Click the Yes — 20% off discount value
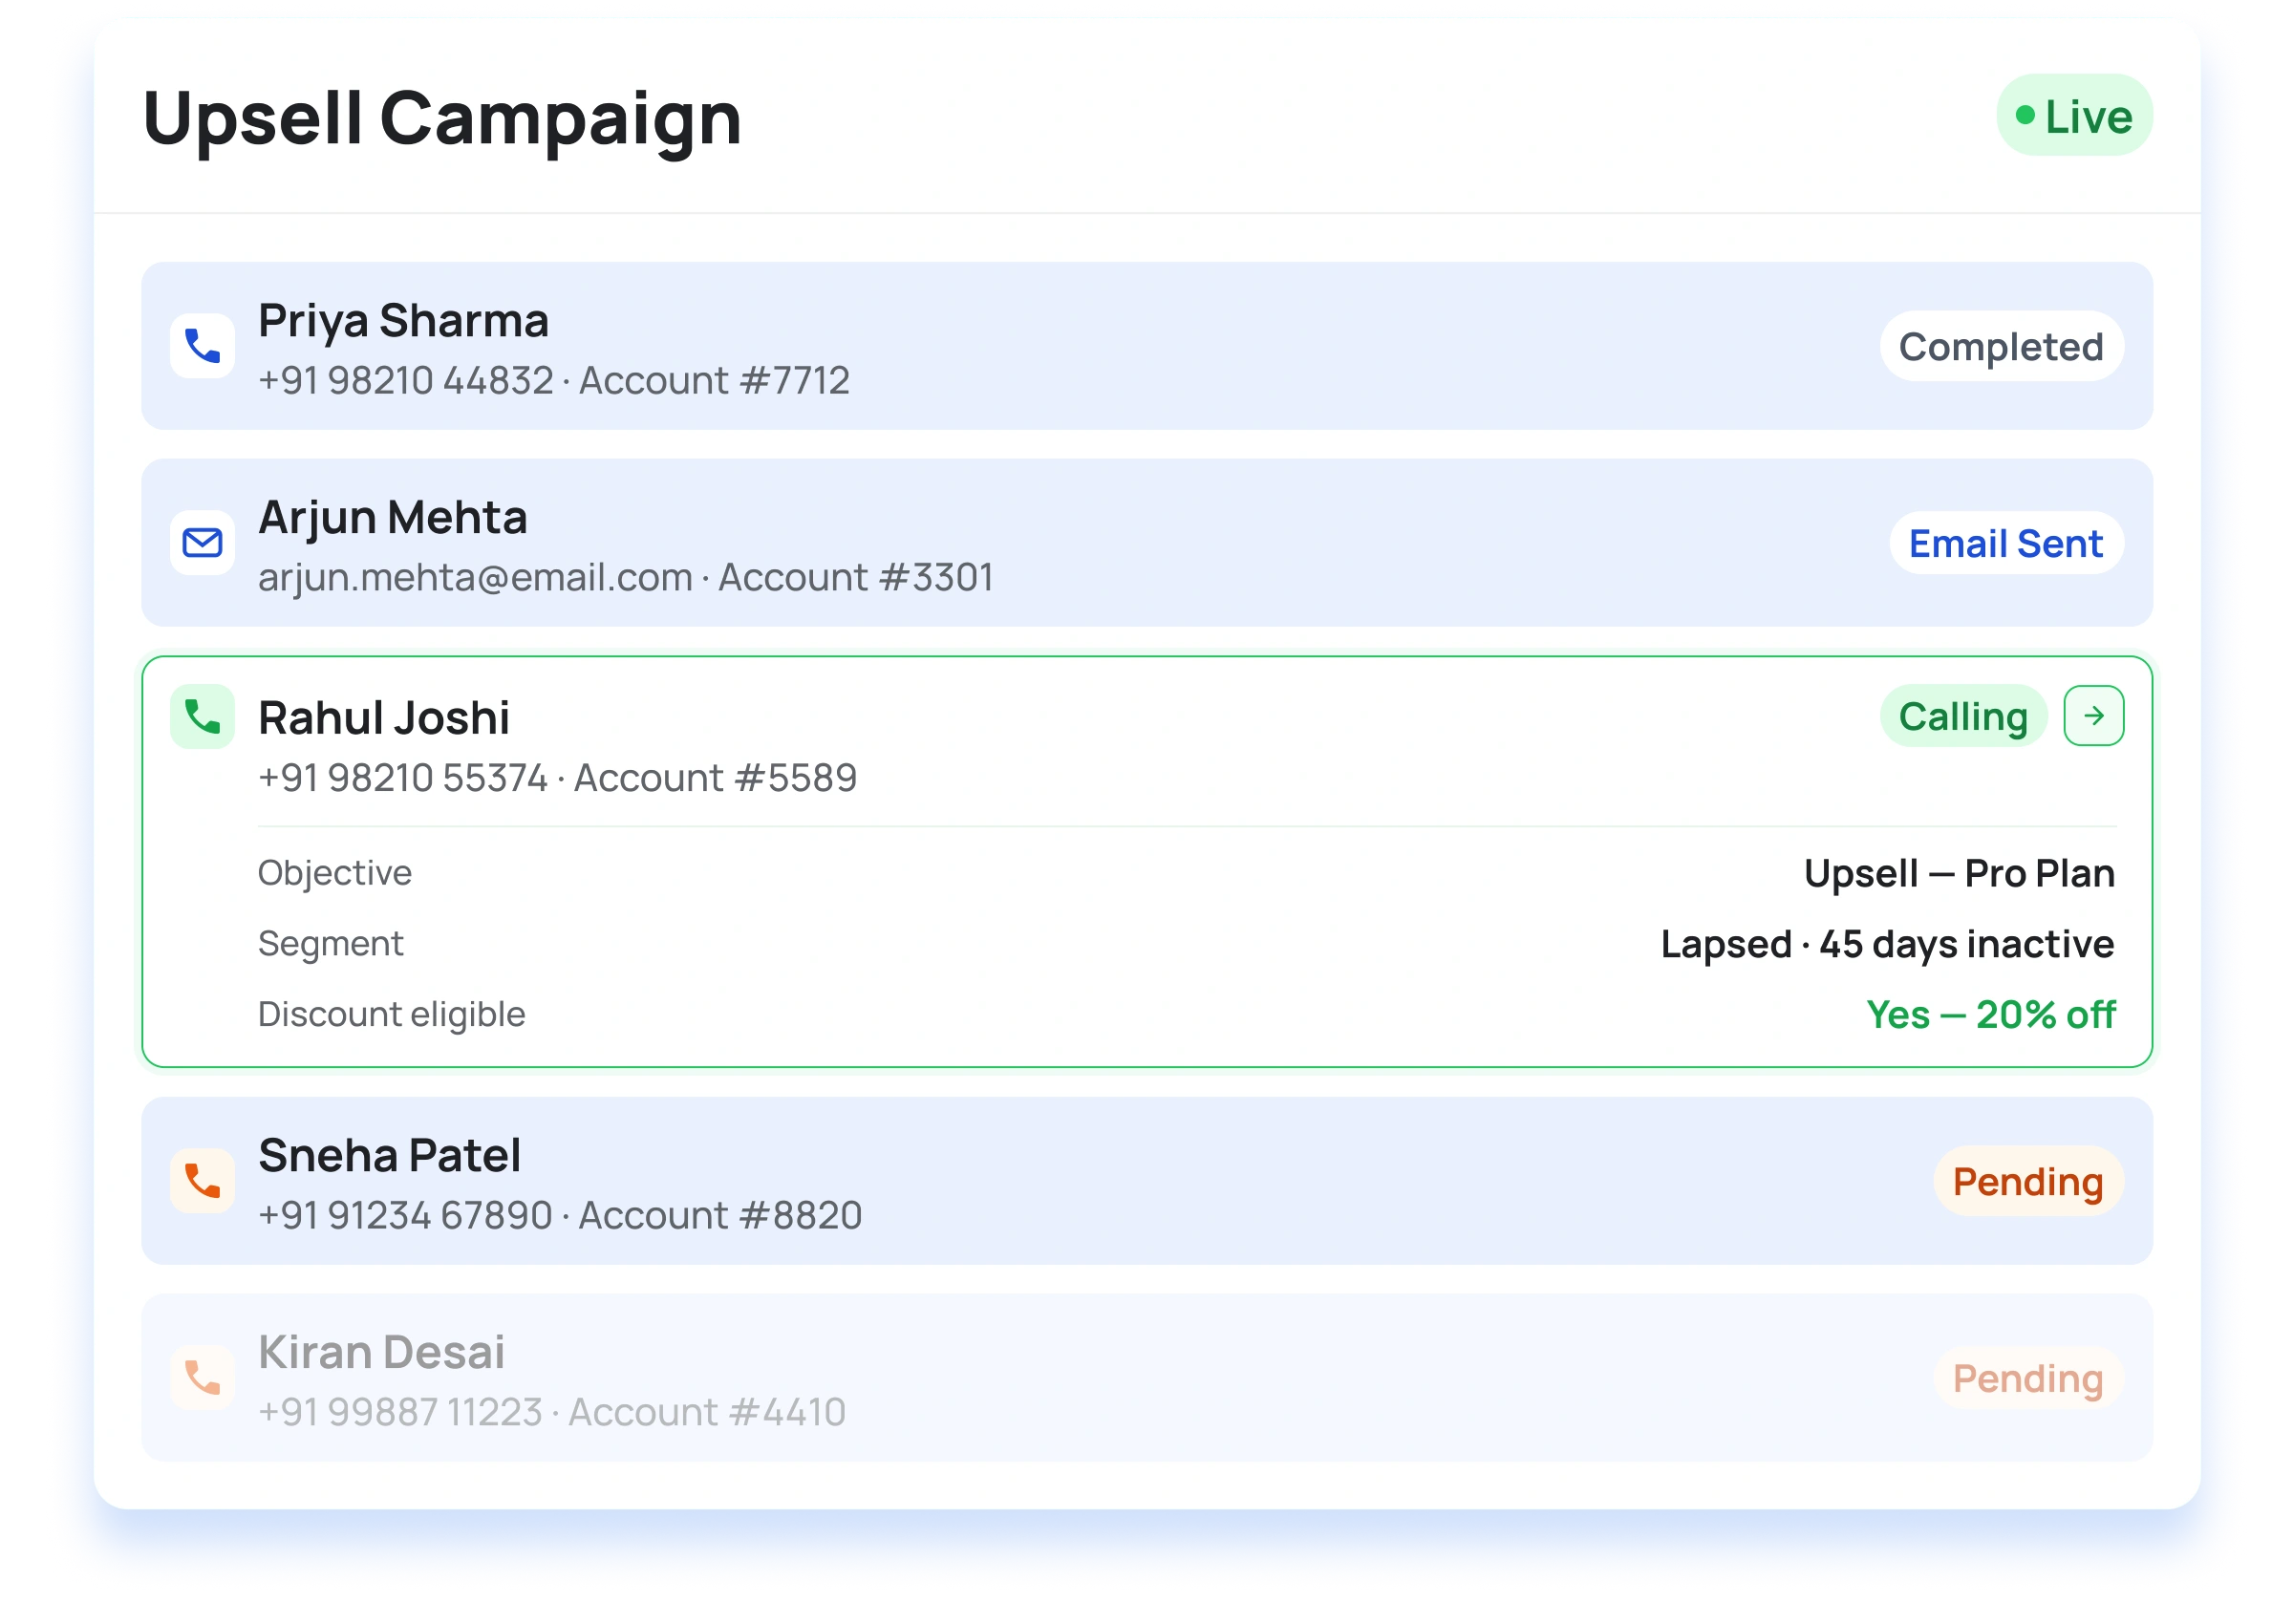This screenshot has width=2293, height=1624. coord(1990,1014)
